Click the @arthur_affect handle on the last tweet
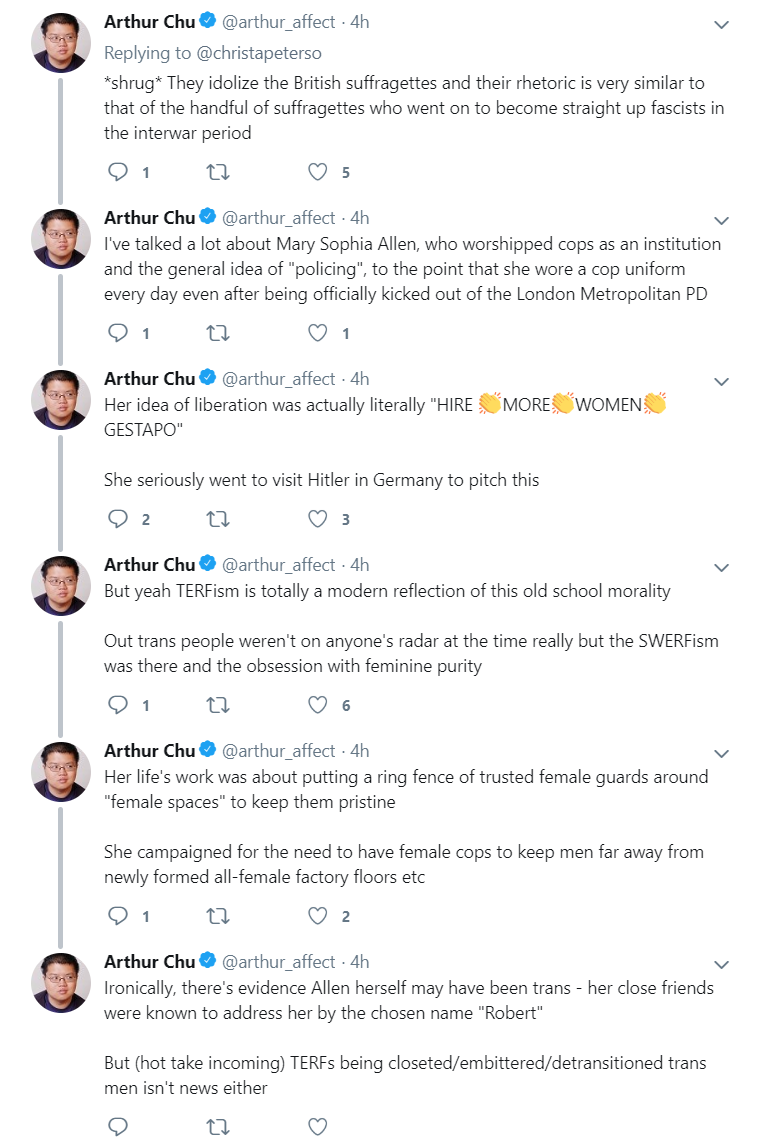The image size is (757, 1138). pyautogui.click(x=279, y=962)
